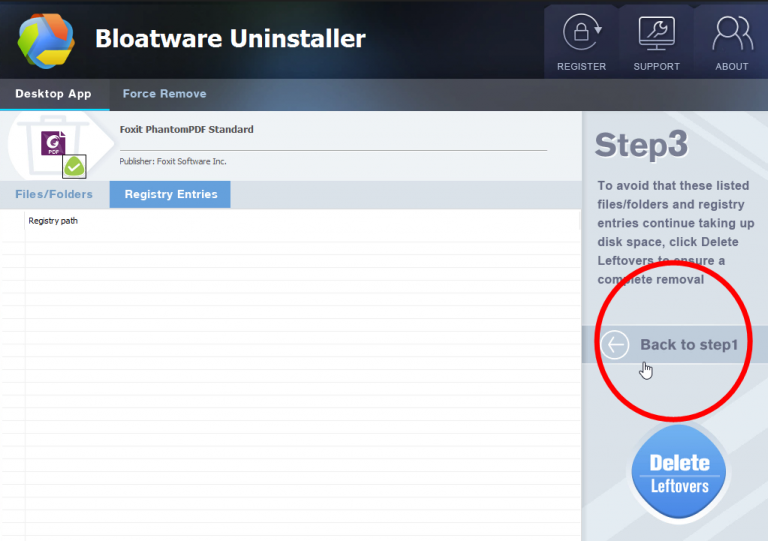Screen dimensions: 768x541
Task: Click the circled back arrow icon
Action: click(615, 345)
